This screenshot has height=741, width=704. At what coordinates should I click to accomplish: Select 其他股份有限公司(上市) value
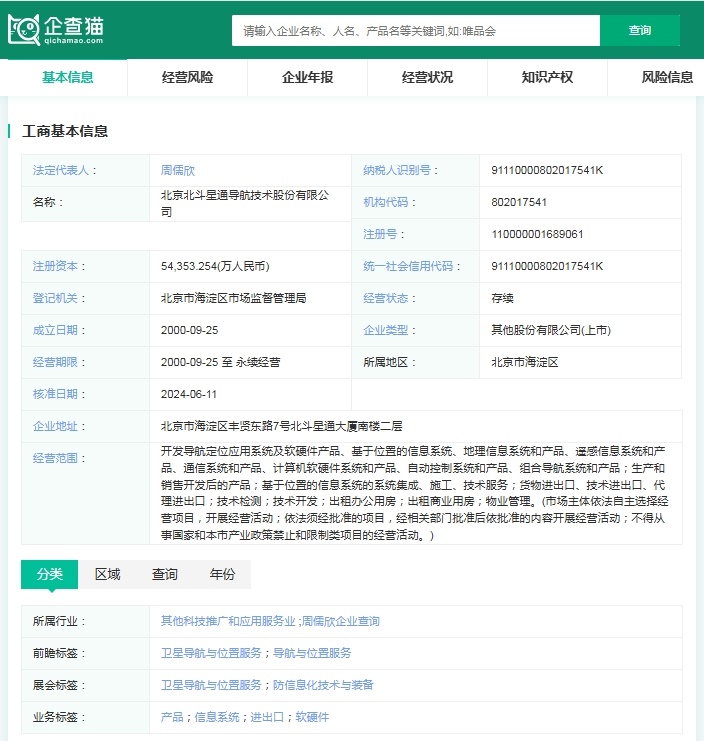(551, 330)
